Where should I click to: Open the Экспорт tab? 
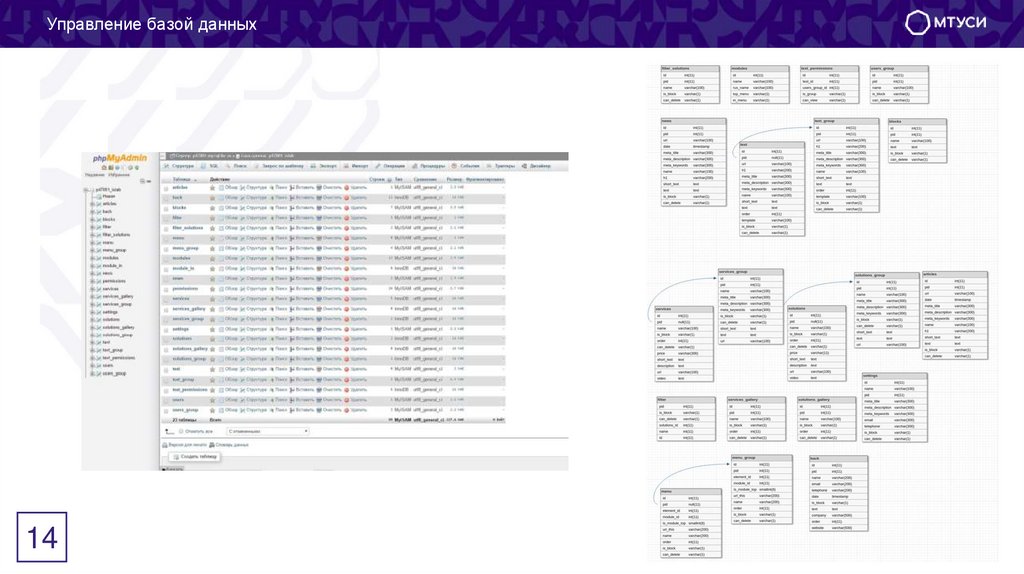point(324,167)
